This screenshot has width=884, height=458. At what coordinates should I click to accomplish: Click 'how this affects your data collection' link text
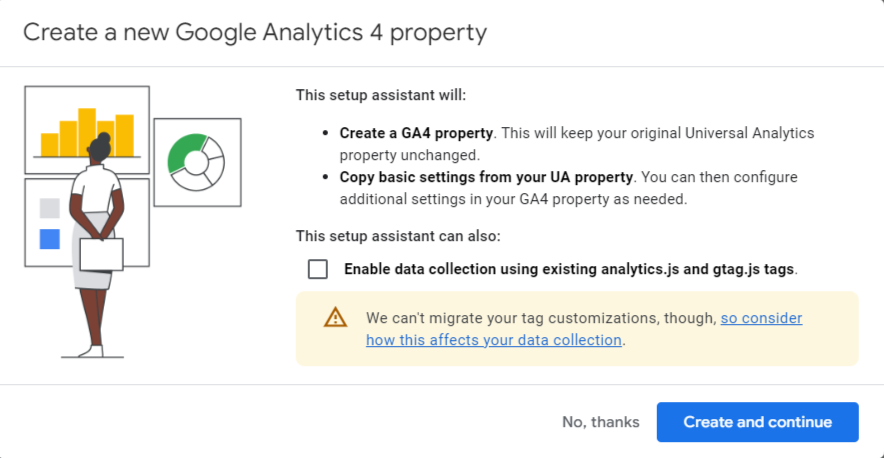click(494, 340)
